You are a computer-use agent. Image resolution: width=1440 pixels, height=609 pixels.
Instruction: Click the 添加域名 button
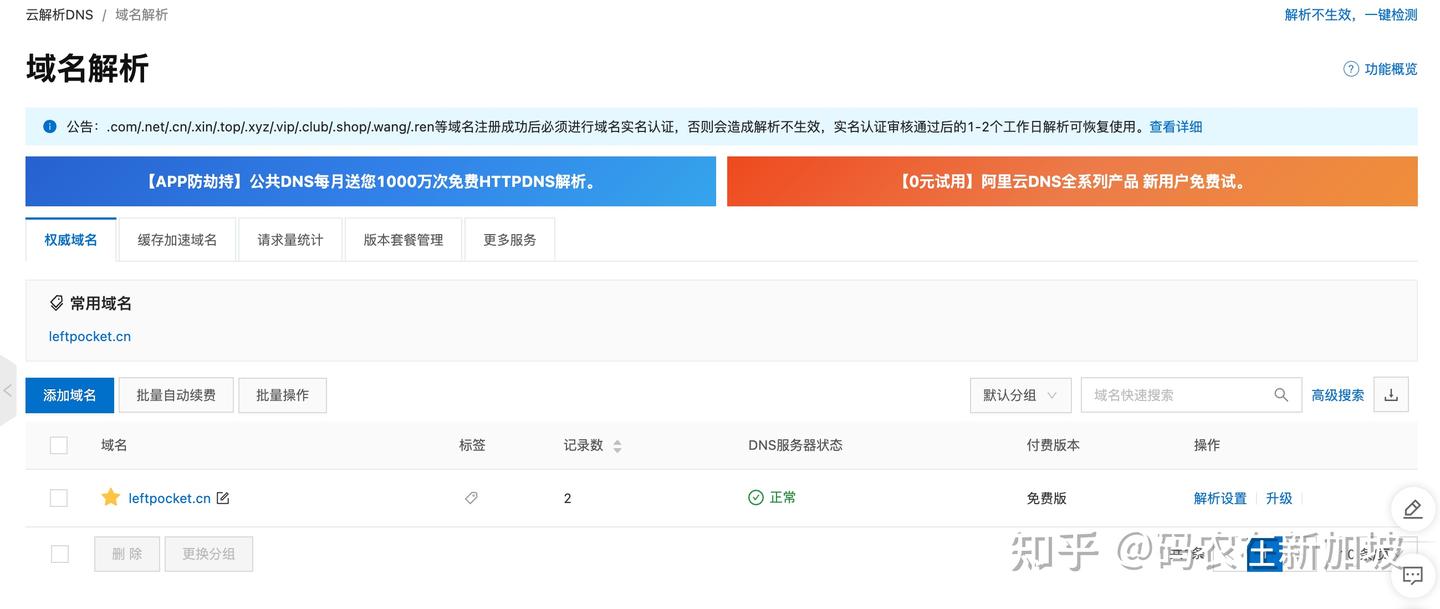(70, 395)
